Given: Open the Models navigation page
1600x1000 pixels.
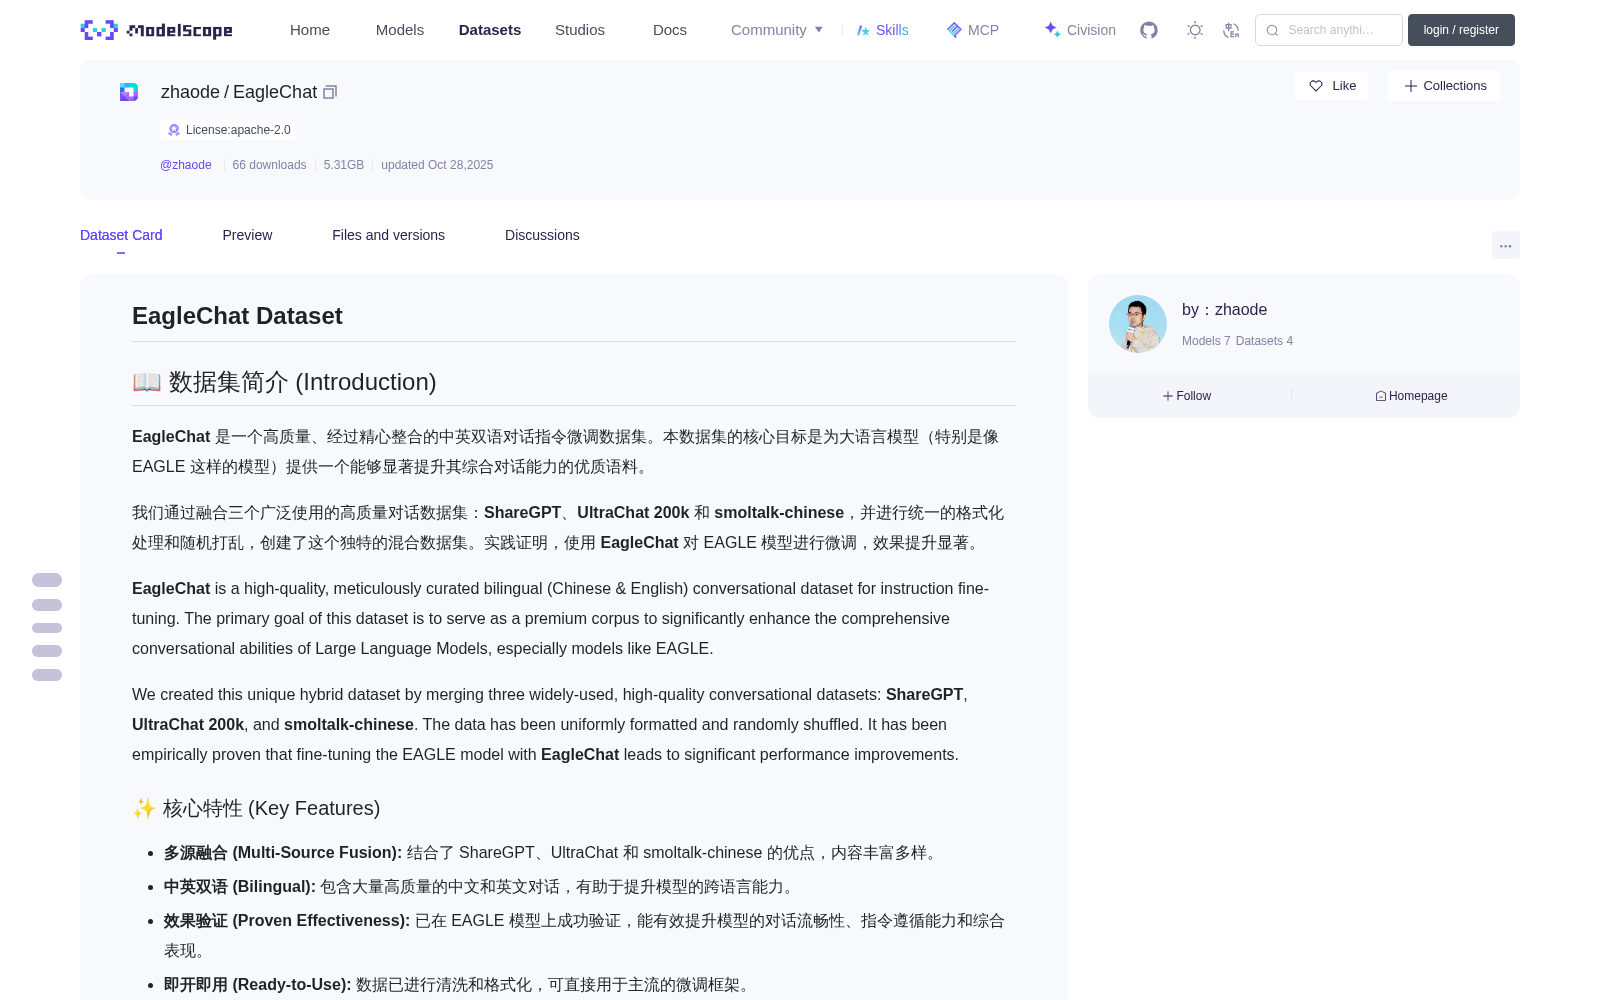Looking at the screenshot, I should point(400,30).
